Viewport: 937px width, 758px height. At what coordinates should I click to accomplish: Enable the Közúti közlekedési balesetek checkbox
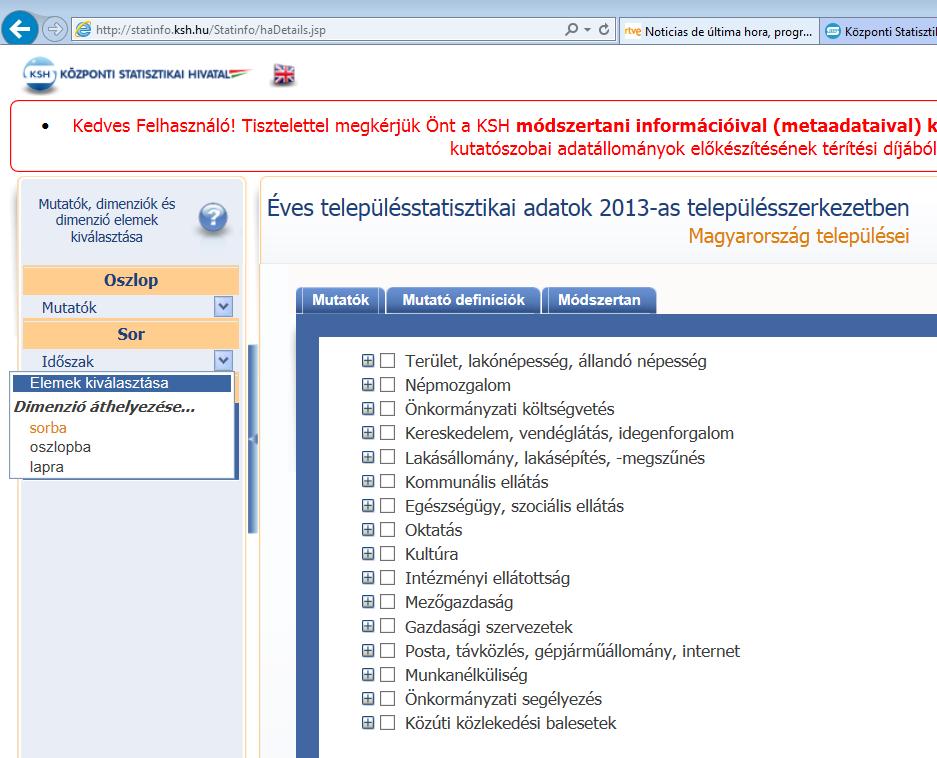click(x=388, y=723)
